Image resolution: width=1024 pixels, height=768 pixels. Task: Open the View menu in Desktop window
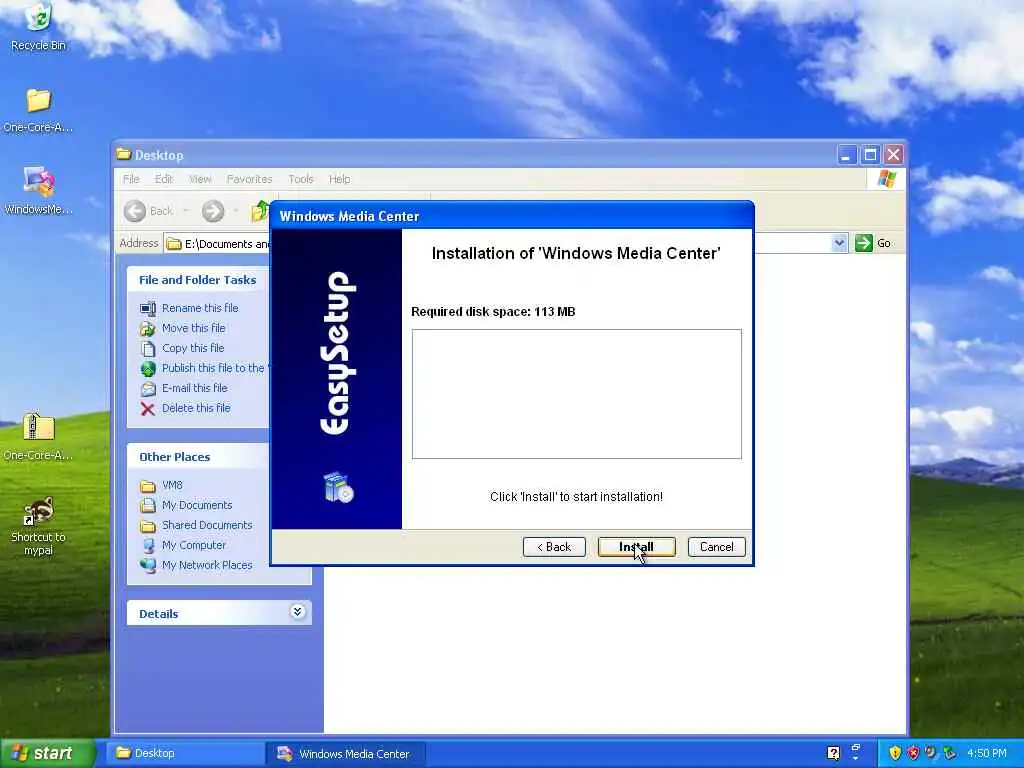(200, 179)
